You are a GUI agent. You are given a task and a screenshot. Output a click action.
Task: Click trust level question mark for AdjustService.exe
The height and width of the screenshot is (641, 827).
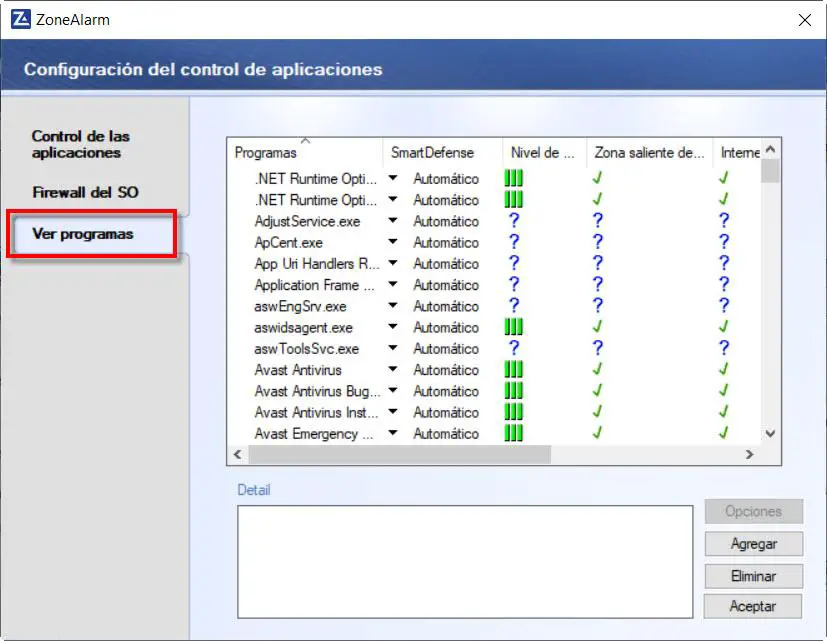(x=514, y=221)
